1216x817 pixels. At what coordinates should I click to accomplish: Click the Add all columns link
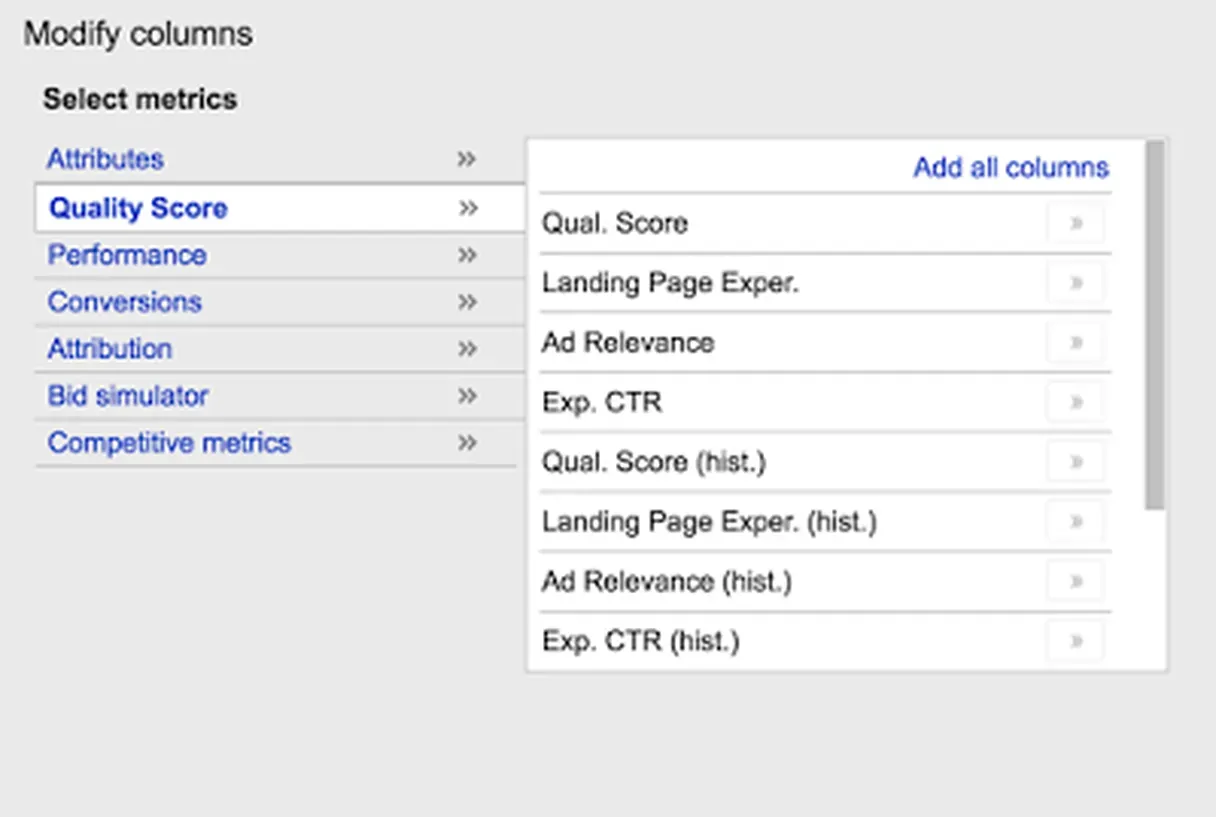[1011, 167]
